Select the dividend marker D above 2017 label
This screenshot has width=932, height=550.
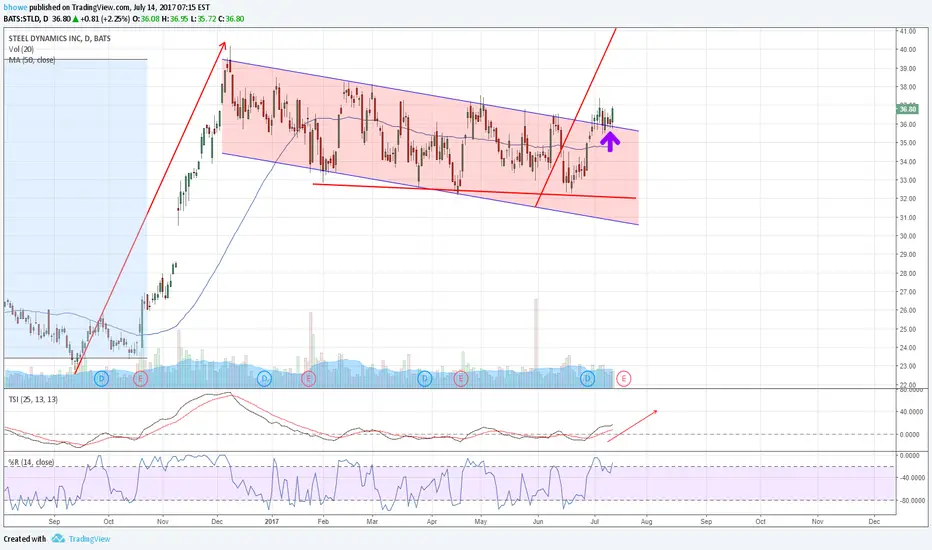[264, 378]
